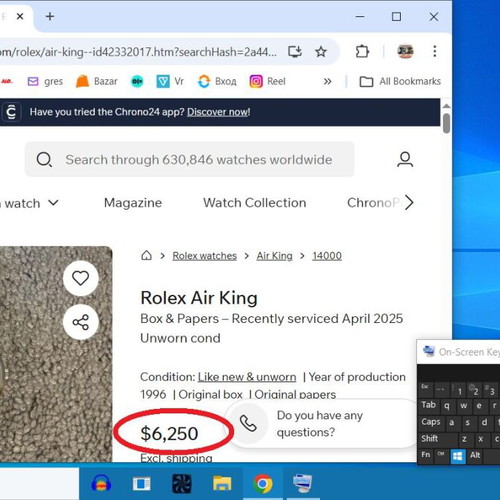The width and height of the screenshot is (500, 500).
Task: Open Chrome's three-dot menu
Action: (435, 51)
